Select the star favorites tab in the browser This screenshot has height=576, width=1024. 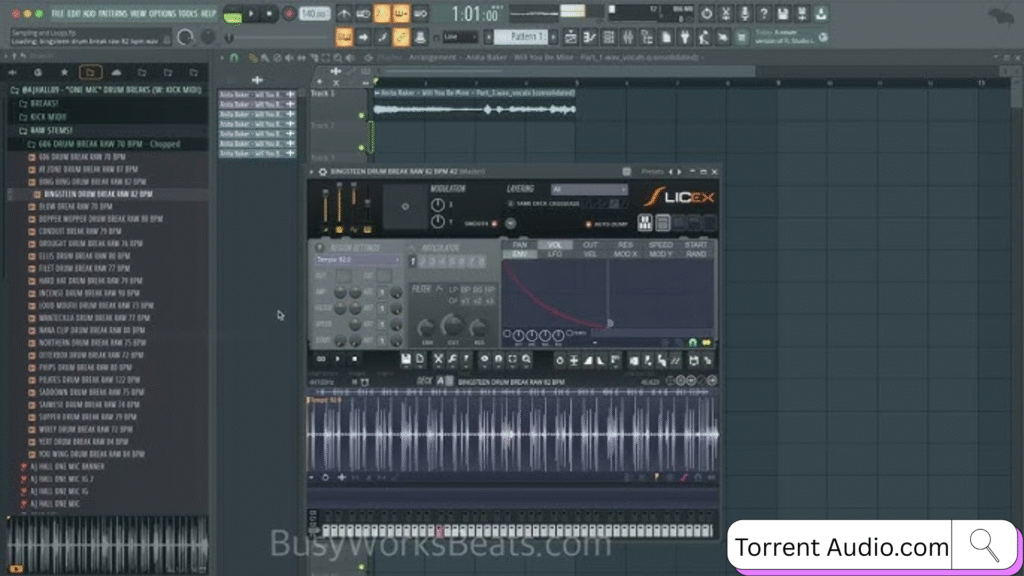(x=65, y=73)
